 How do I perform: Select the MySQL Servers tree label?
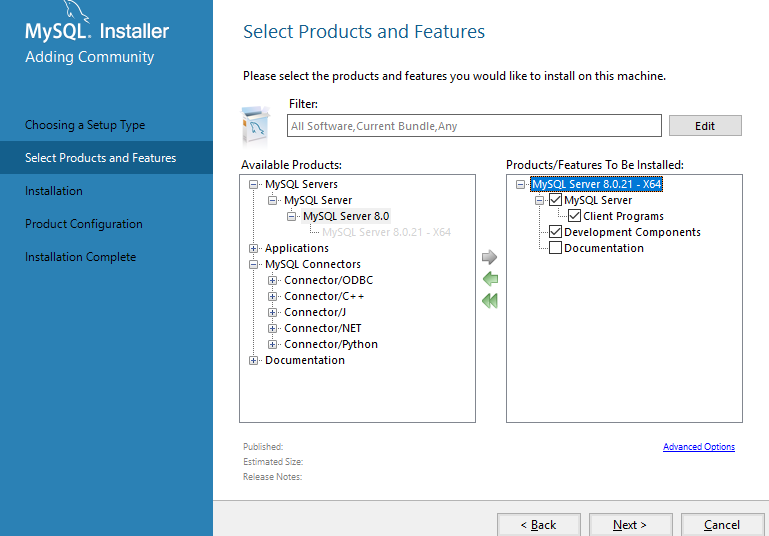[x=302, y=184]
